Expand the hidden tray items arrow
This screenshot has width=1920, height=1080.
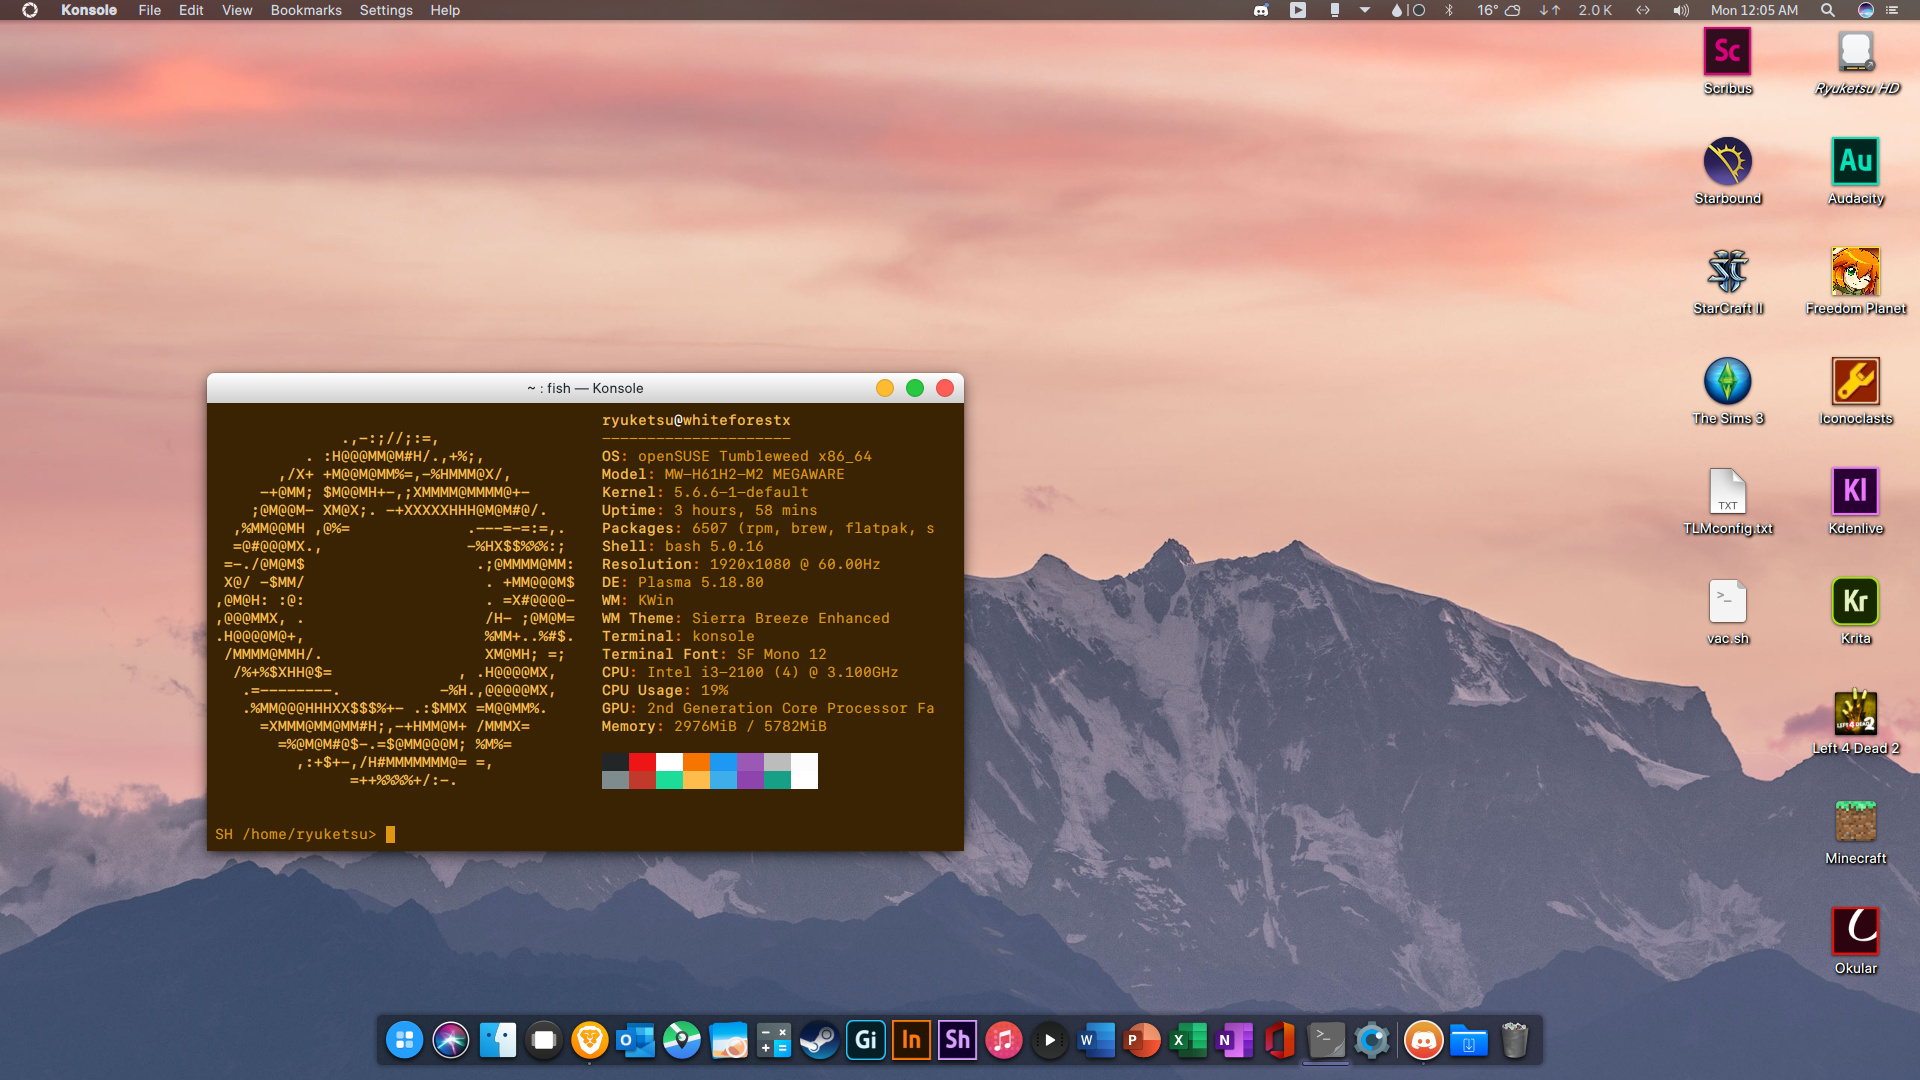pos(1364,10)
